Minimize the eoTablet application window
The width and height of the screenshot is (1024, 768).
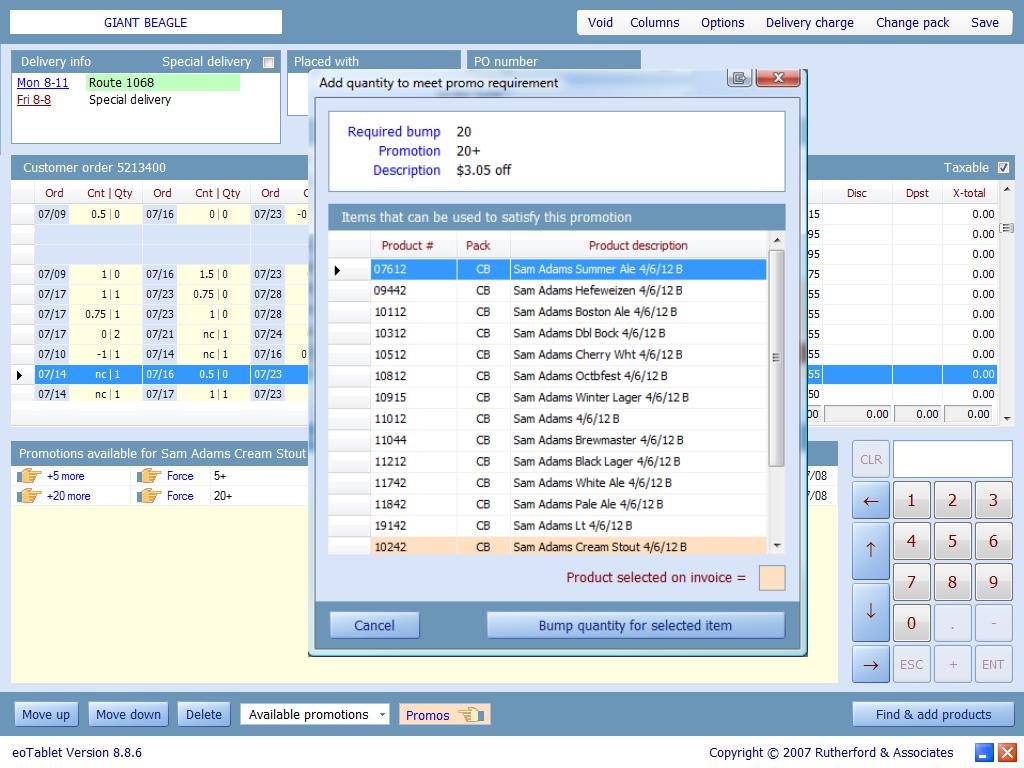[x=985, y=752]
